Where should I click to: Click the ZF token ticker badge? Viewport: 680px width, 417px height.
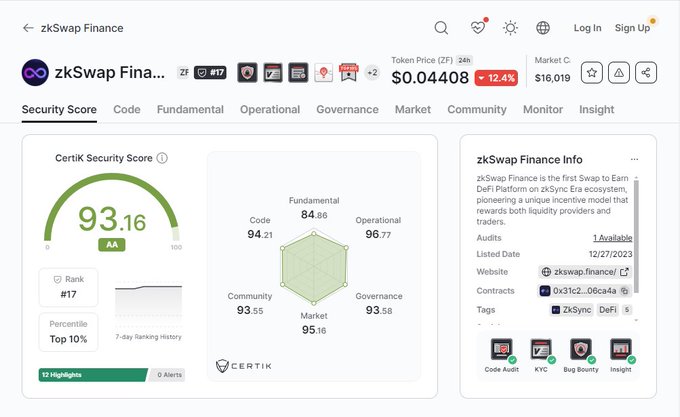click(x=184, y=72)
